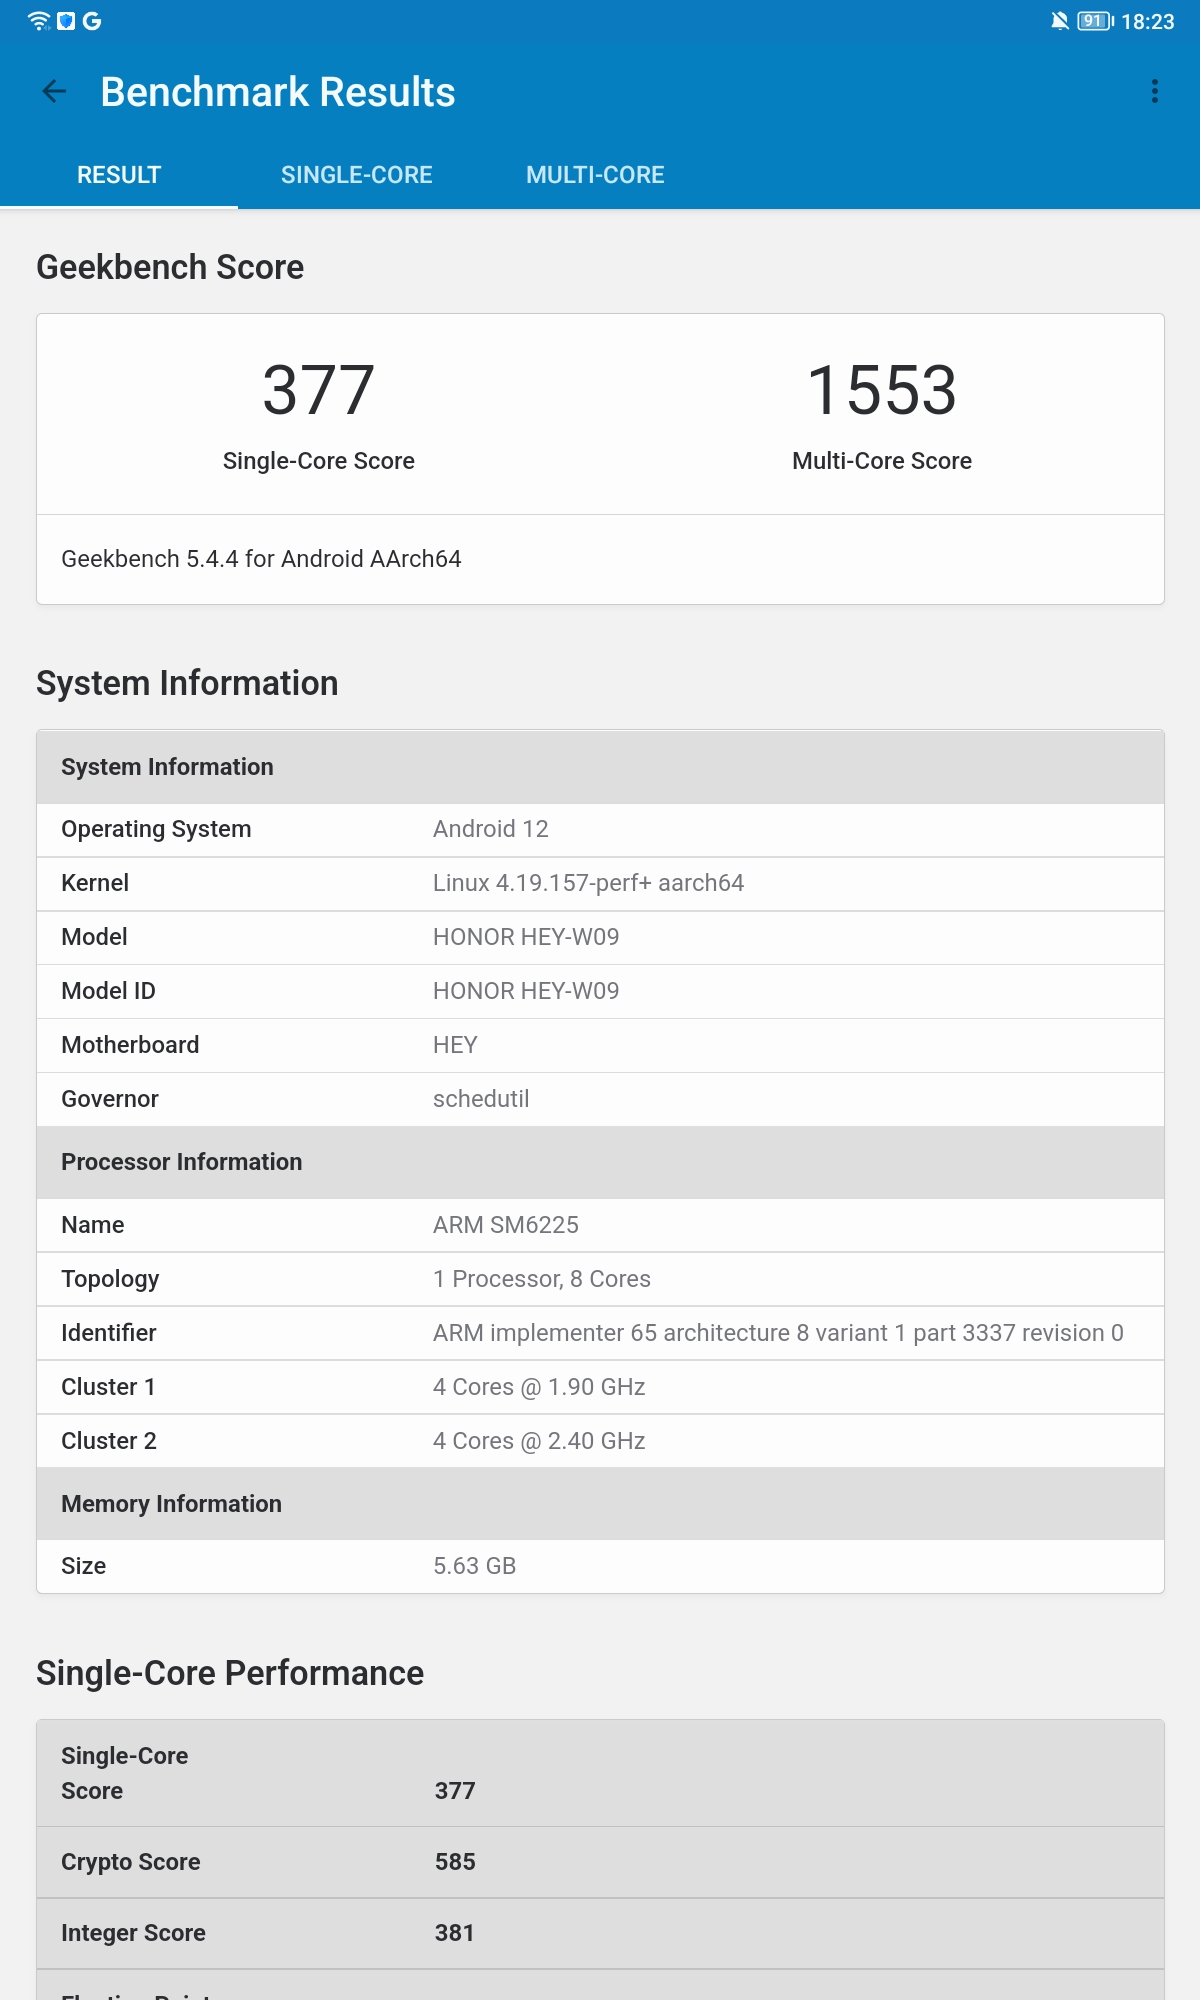The image size is (1200, 2000).
Task: Tap the 18:23 clock
Action: (1148, 21)
